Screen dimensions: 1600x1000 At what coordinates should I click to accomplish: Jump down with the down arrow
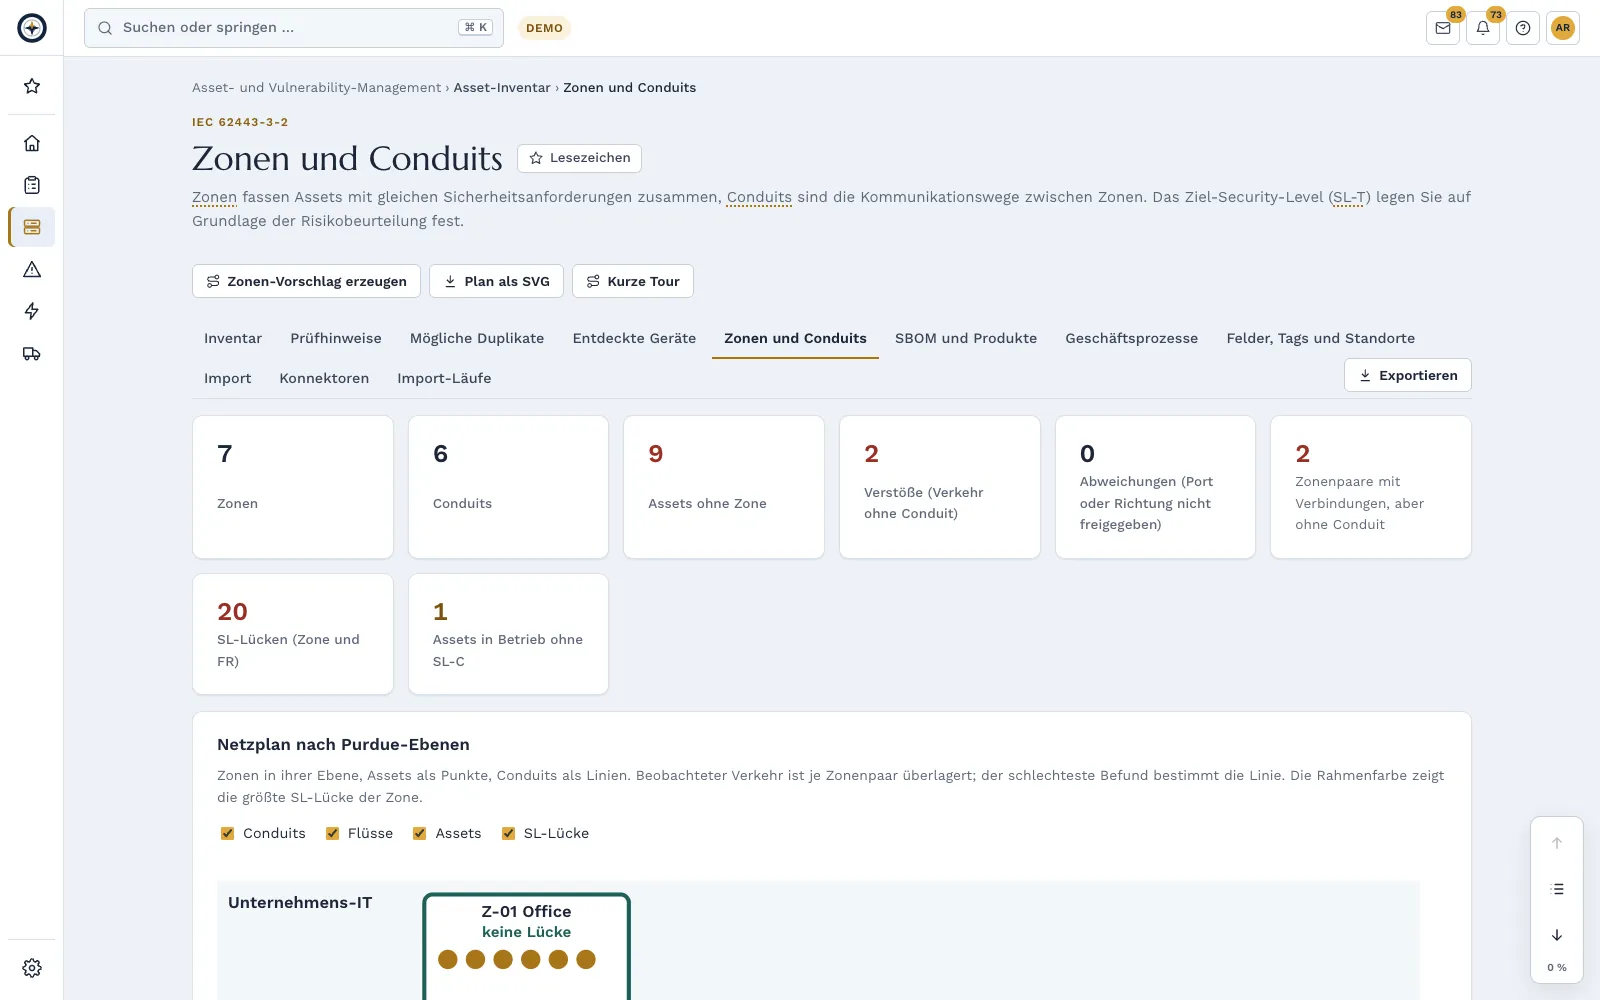tap(1557, 935)
